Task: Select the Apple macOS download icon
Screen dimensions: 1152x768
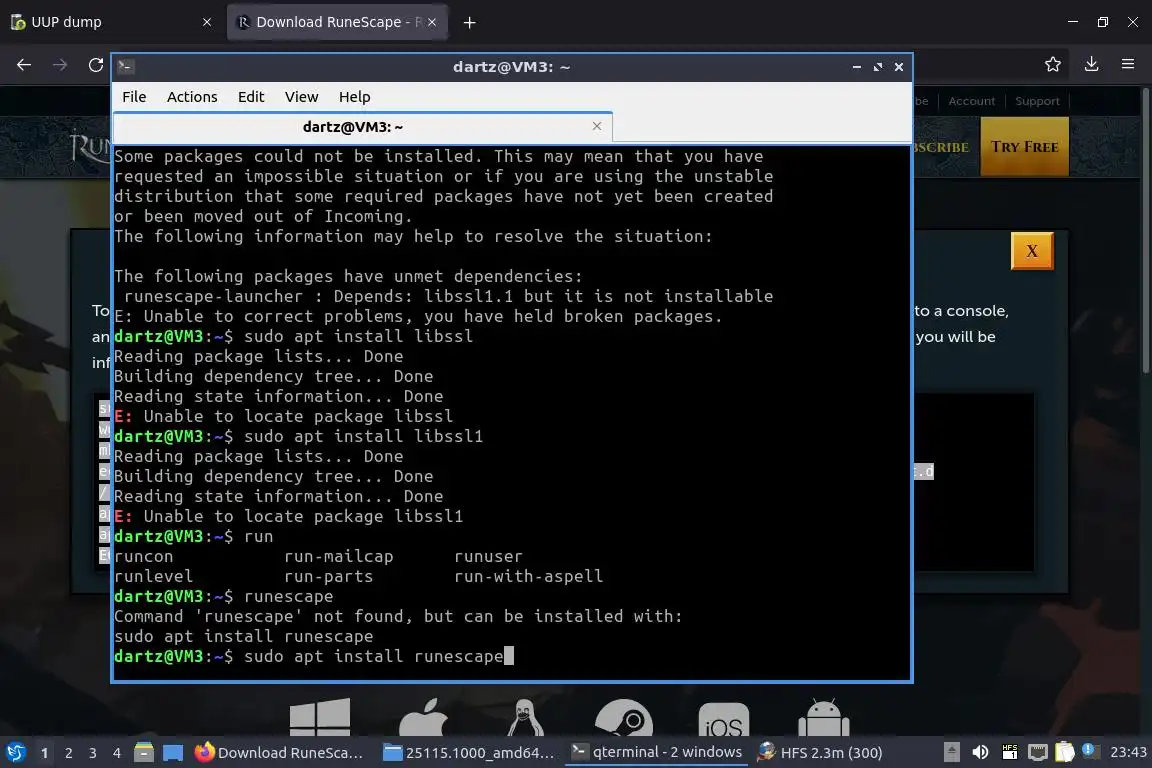Action: 423,717
